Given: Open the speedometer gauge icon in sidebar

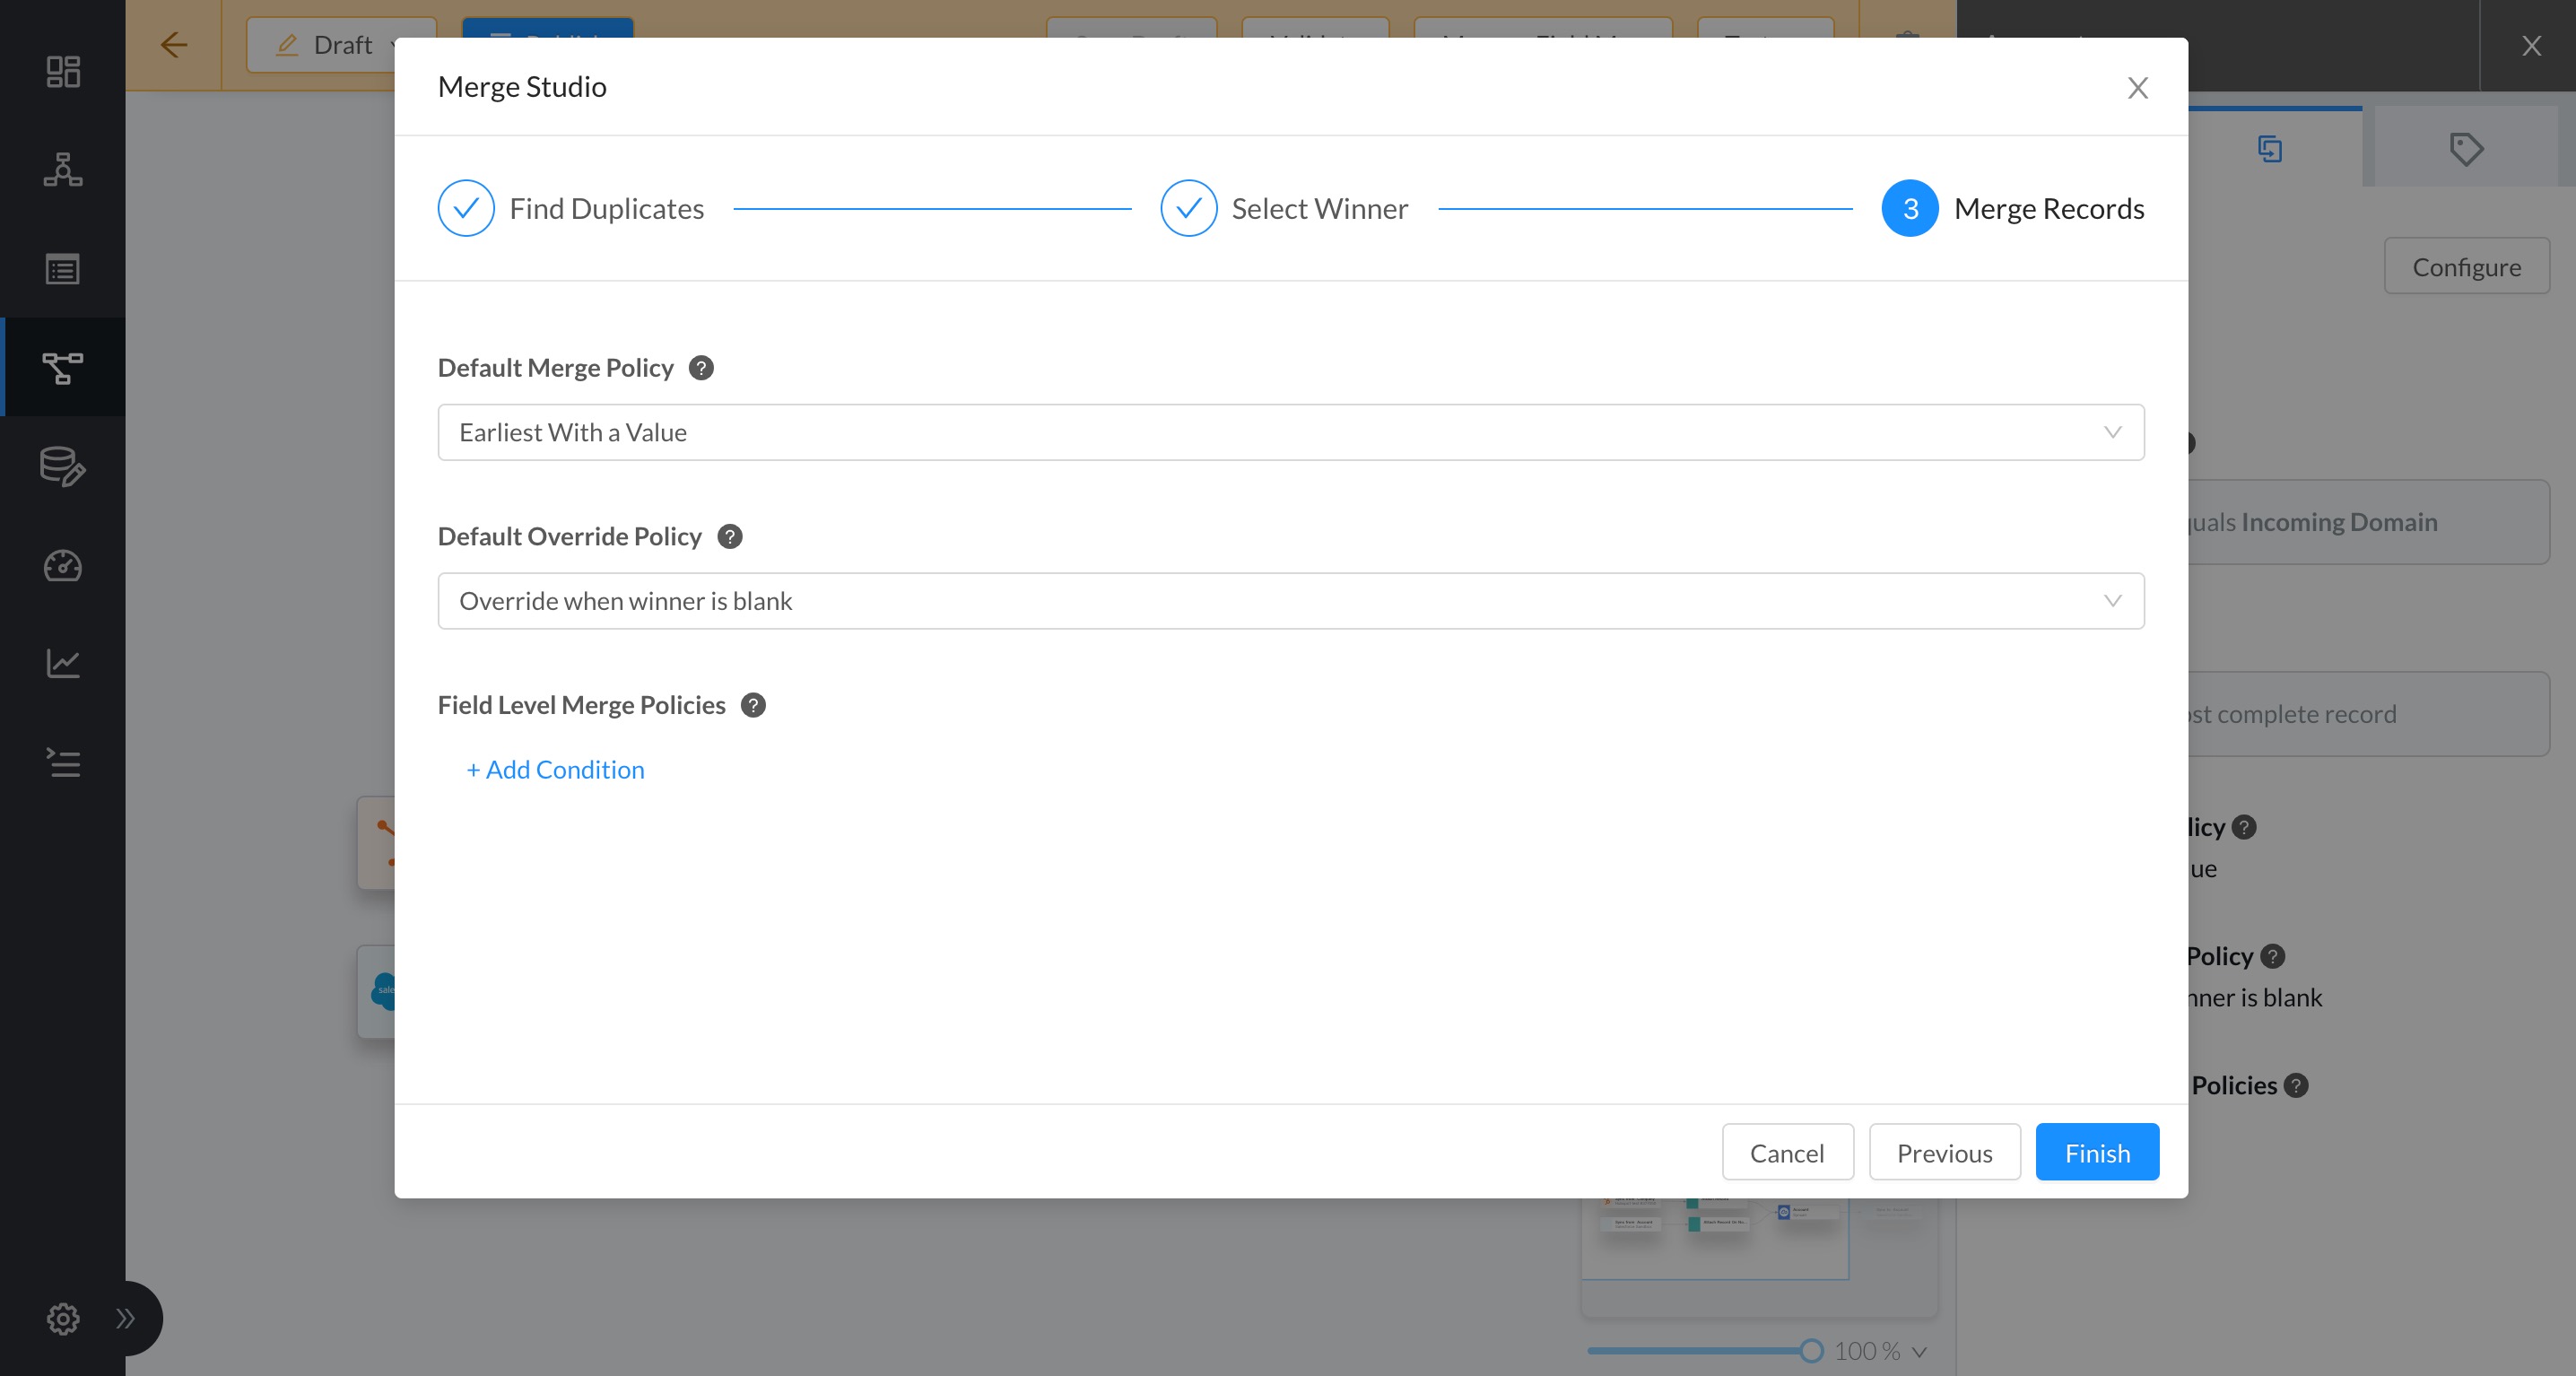Looking at the screenshot, I should (63, 565).
